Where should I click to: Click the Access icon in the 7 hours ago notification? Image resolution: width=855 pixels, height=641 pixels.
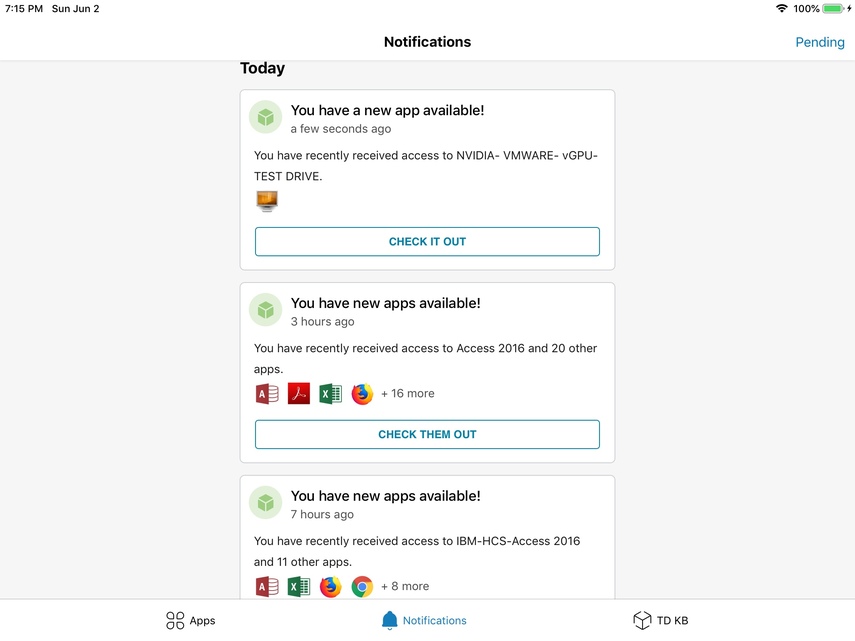click(266, 587)
